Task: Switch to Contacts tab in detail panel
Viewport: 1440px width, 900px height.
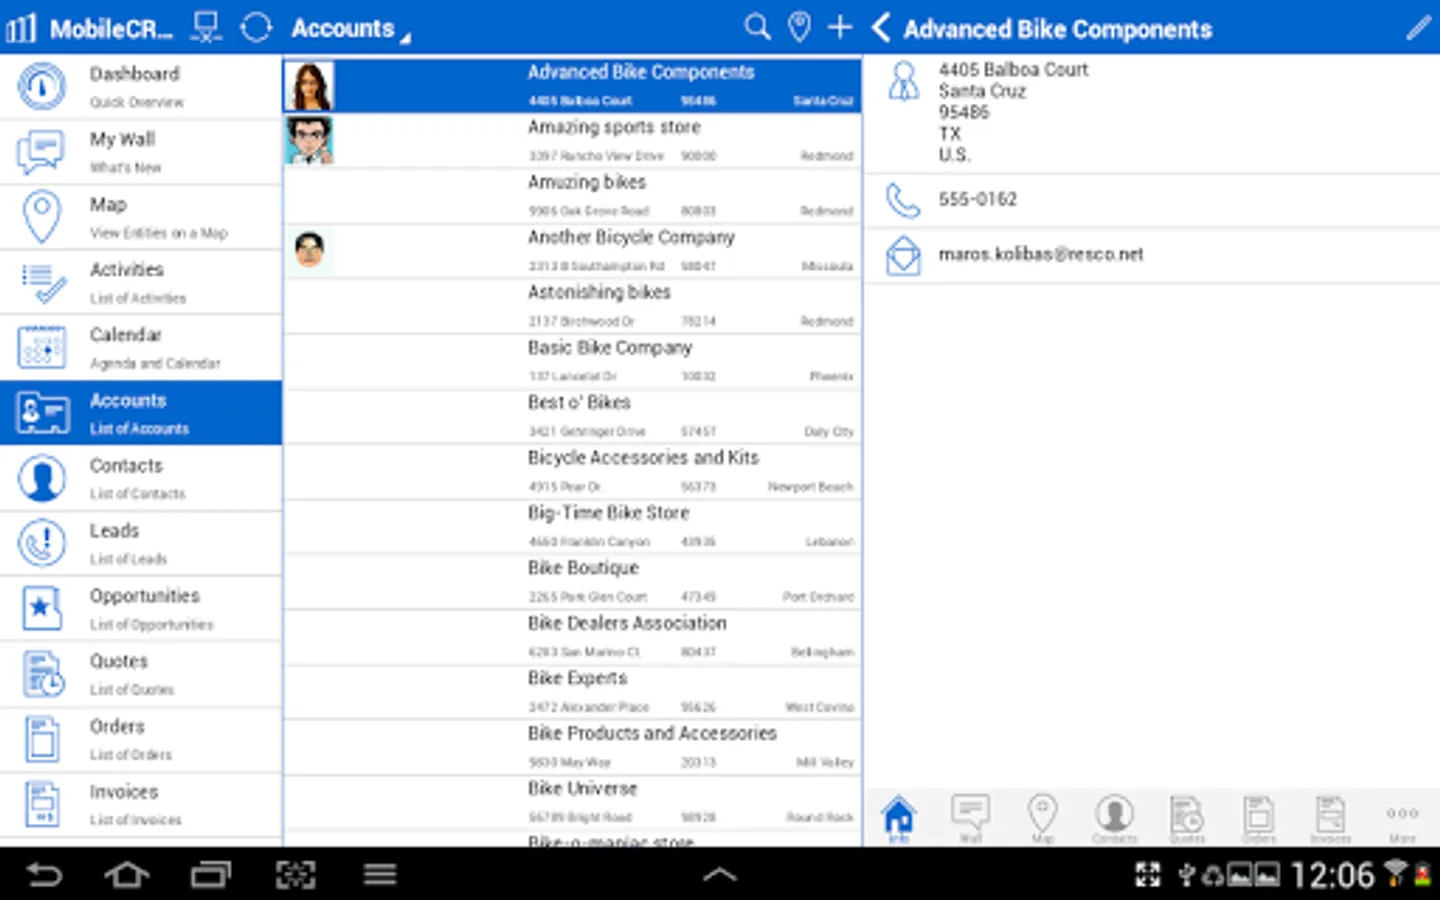Action: (x=1114, y=819)
